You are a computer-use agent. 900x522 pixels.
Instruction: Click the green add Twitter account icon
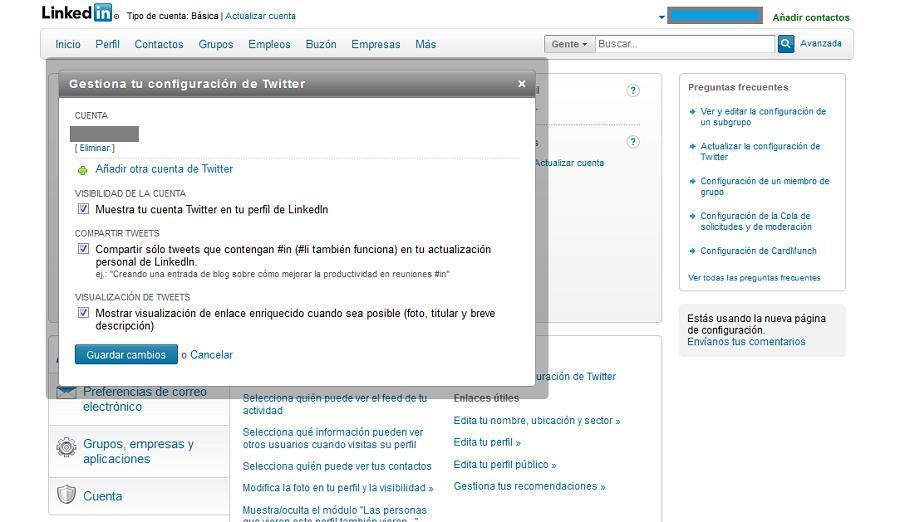click(x=83, y=170)
